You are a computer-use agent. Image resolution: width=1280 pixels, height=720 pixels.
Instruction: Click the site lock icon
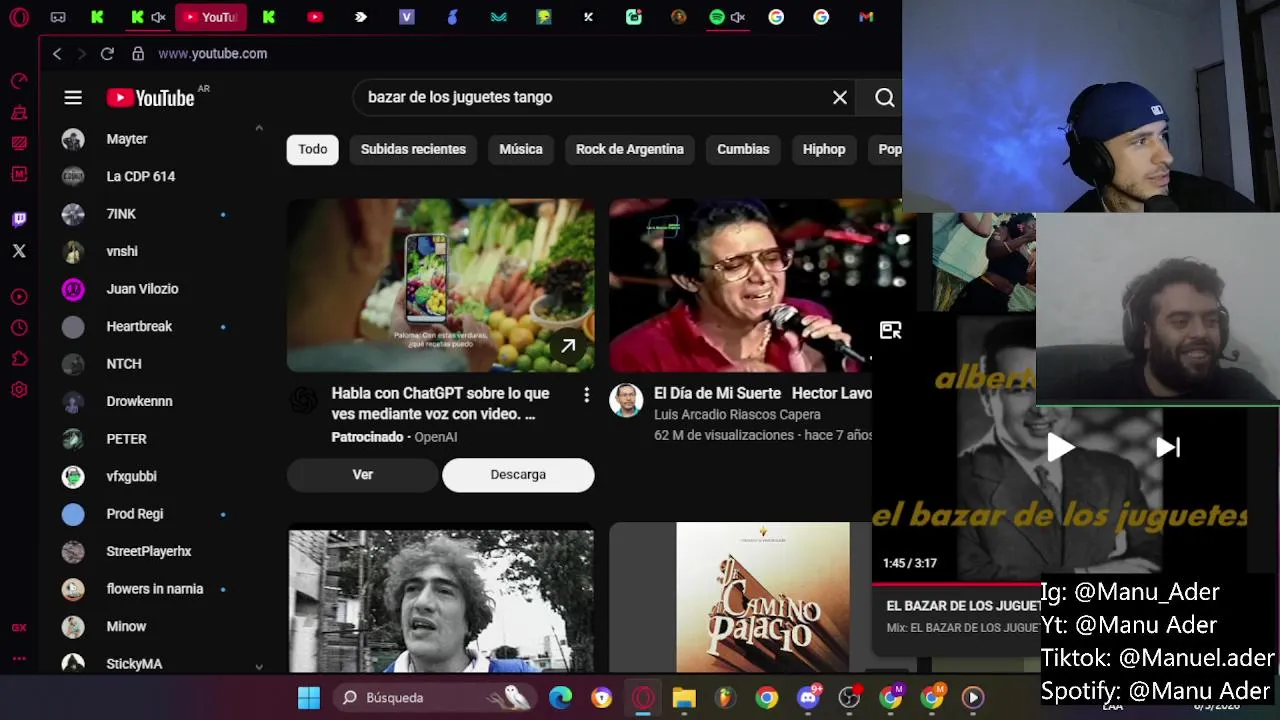click(137, 54)
